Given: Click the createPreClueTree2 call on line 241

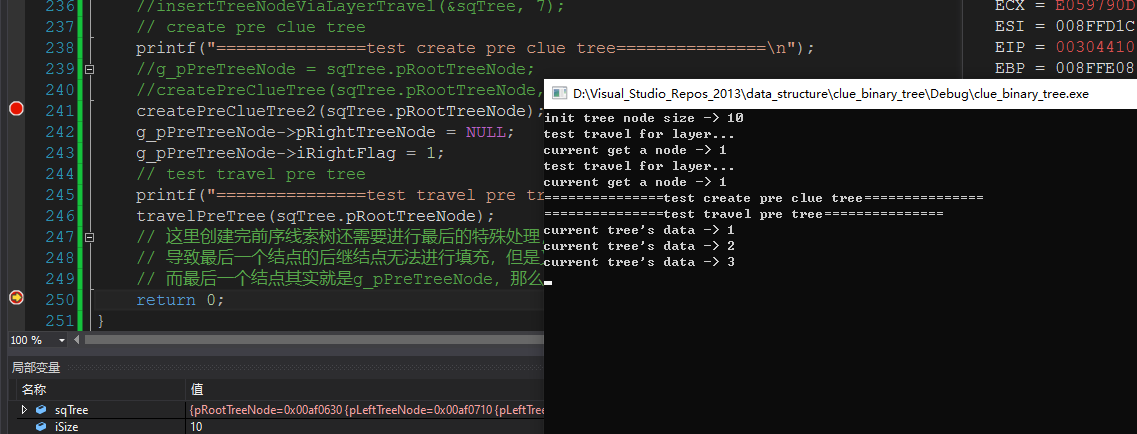Looking at the screenshot, I should (x=339, y=111).
